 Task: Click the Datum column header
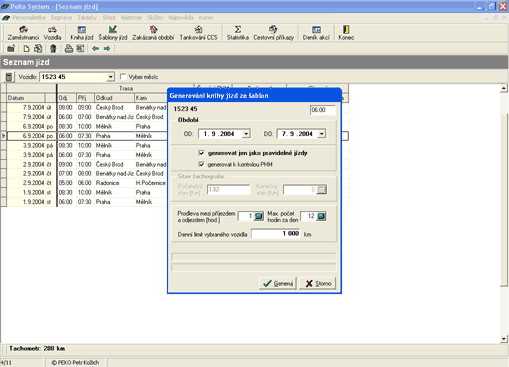(26, 98)
